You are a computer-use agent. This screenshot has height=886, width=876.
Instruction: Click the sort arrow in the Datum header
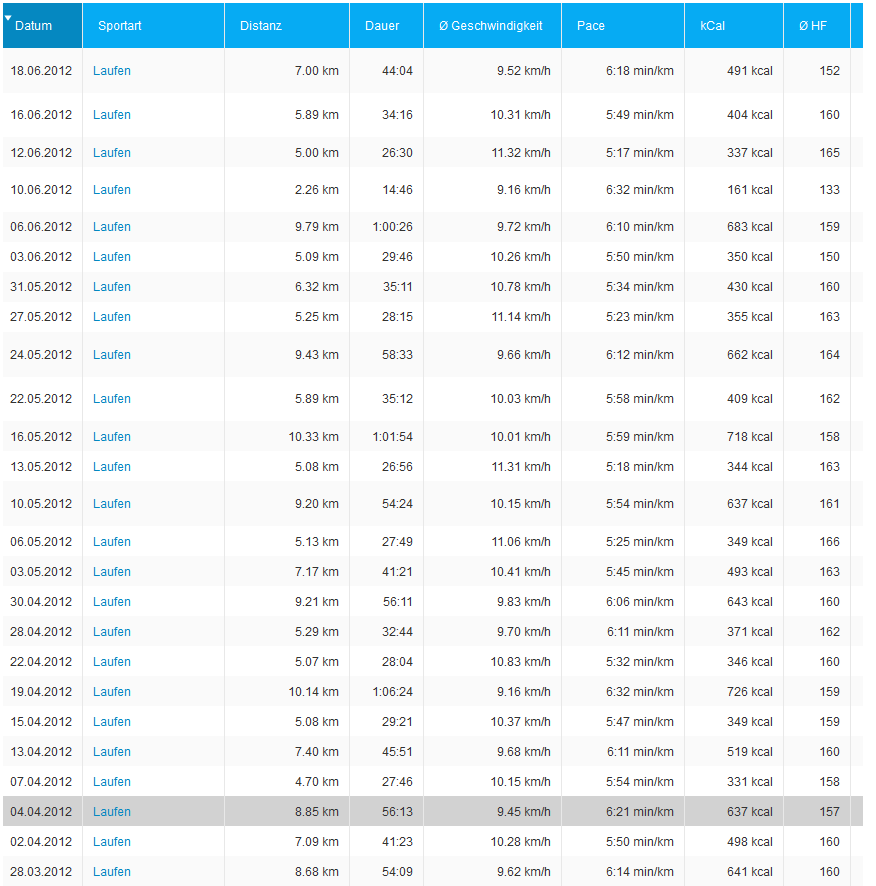8,17
